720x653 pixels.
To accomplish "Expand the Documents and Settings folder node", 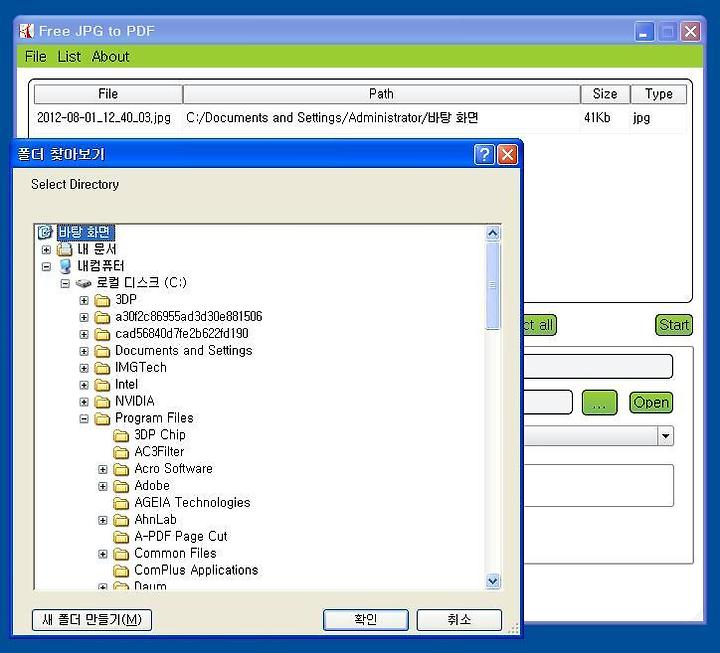I will pos(84,351).
